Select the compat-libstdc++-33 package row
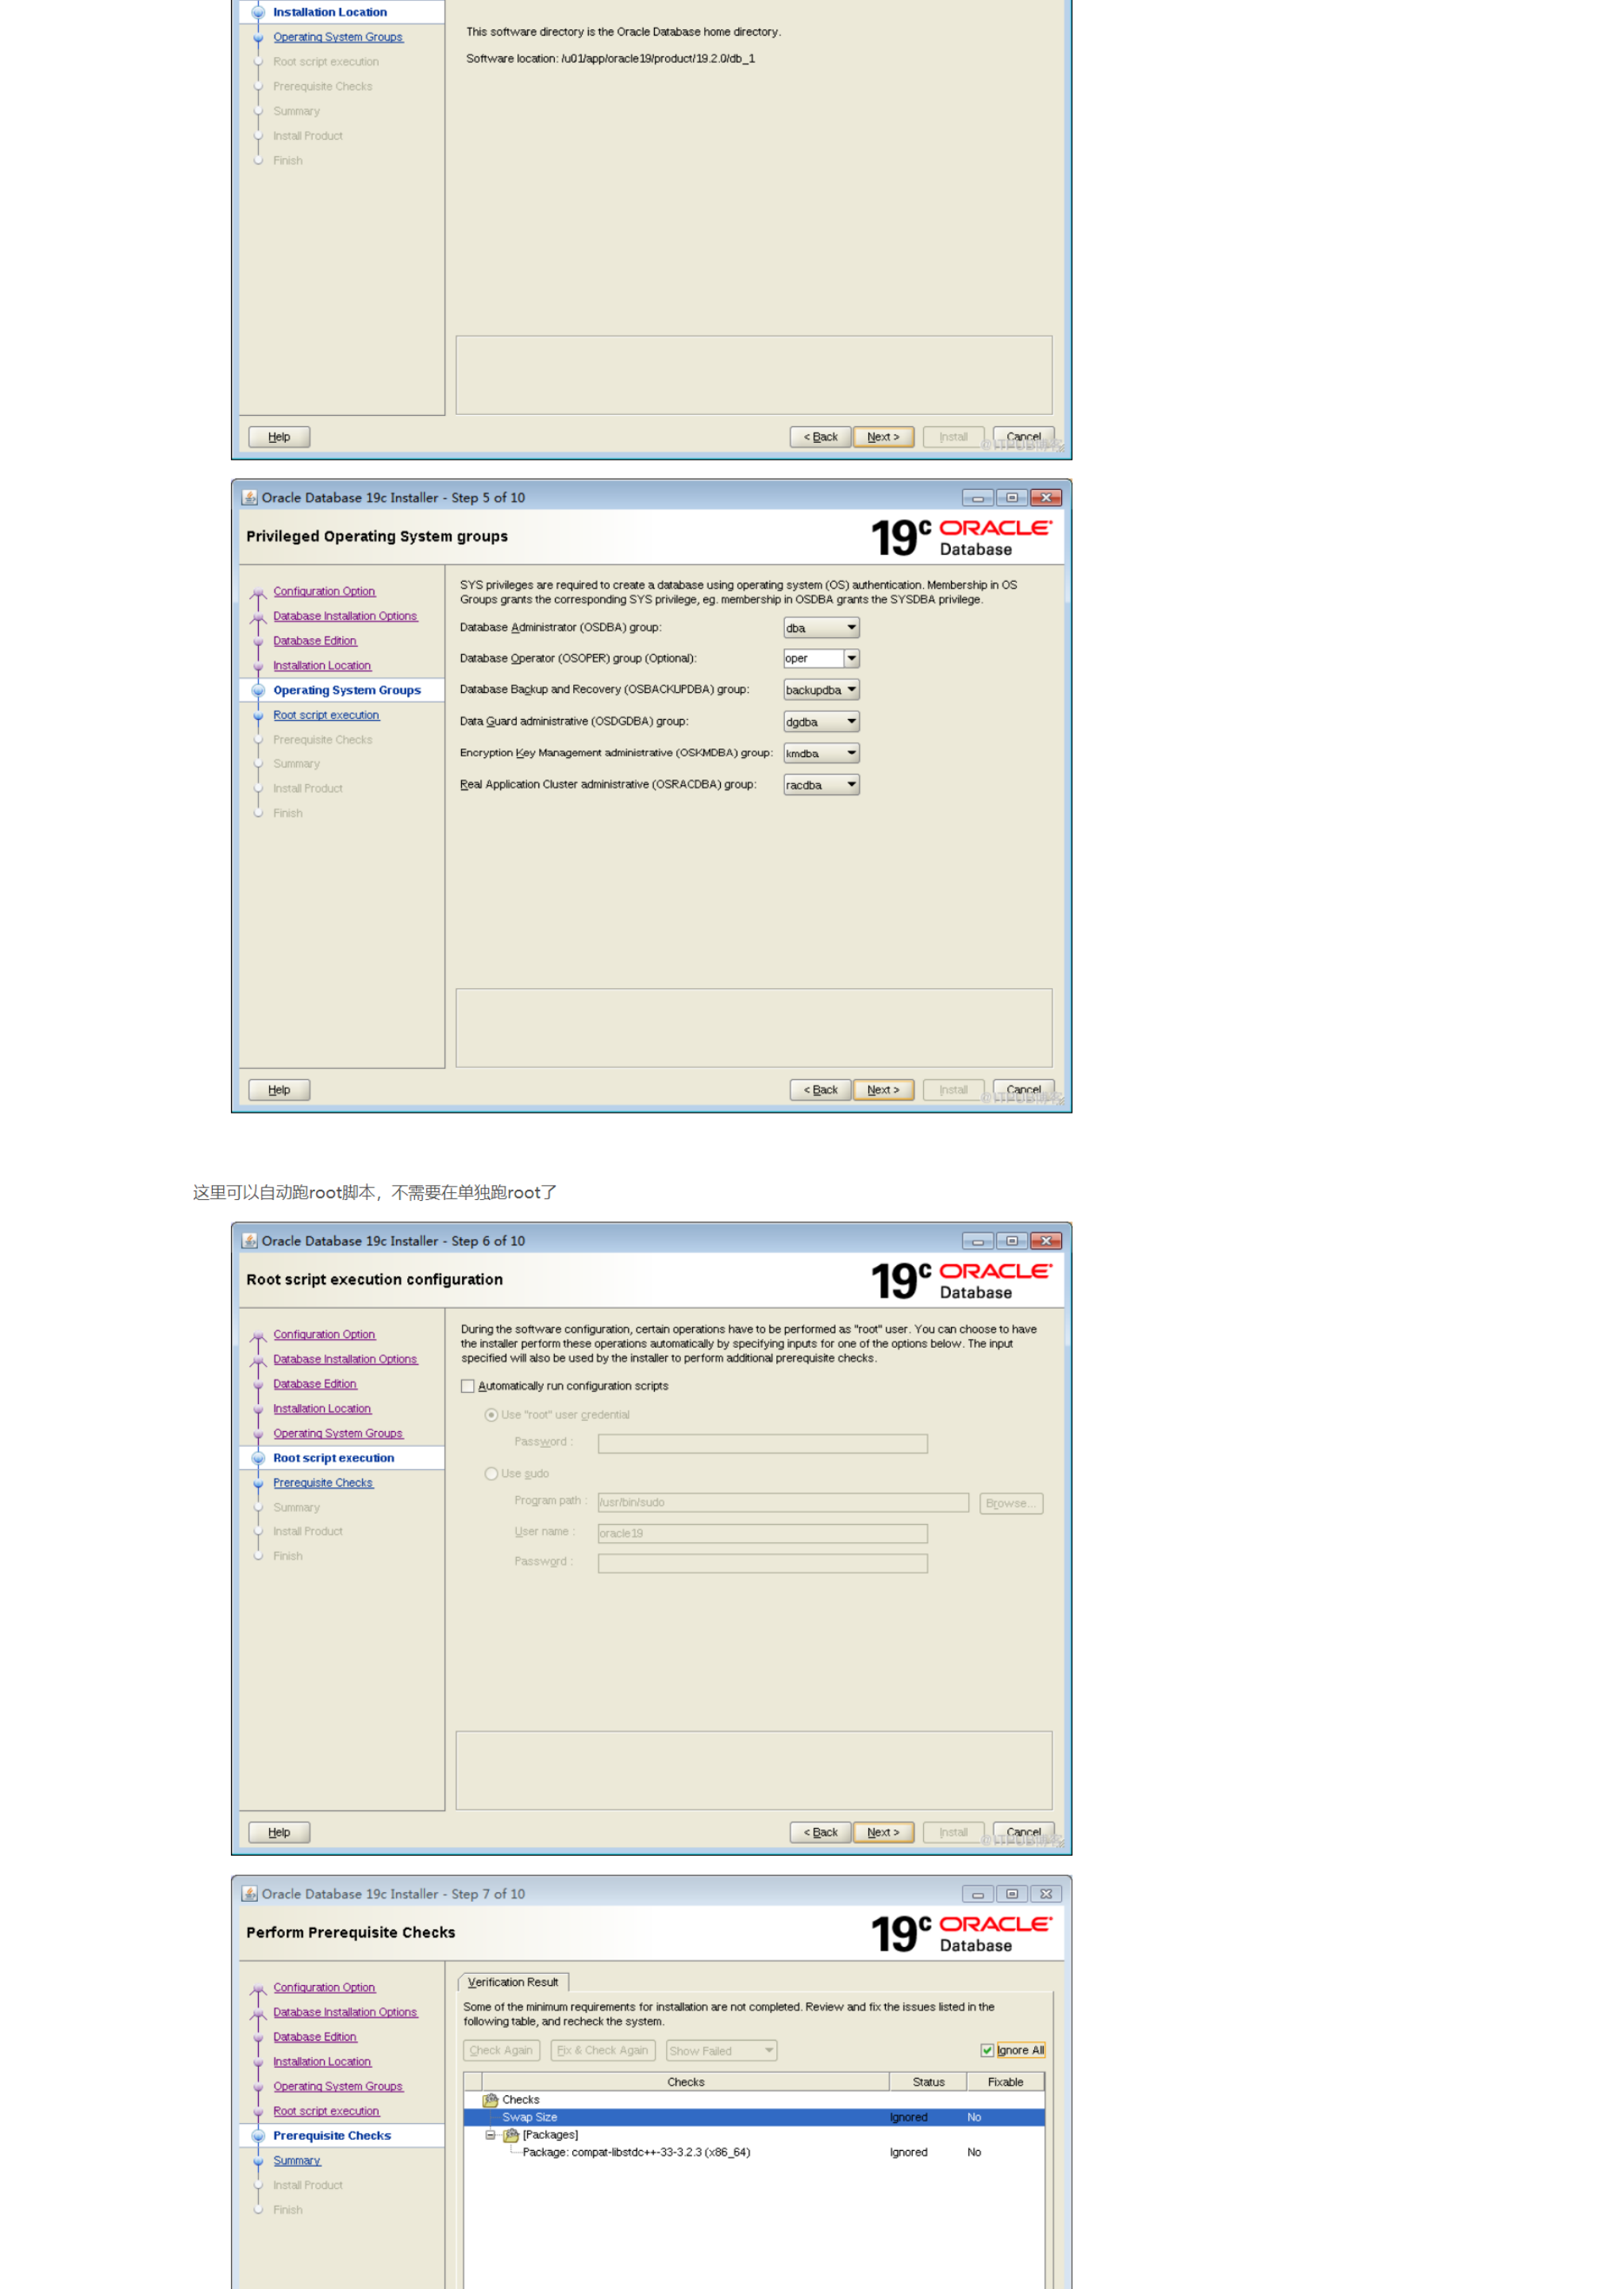 coord(754,2153)
